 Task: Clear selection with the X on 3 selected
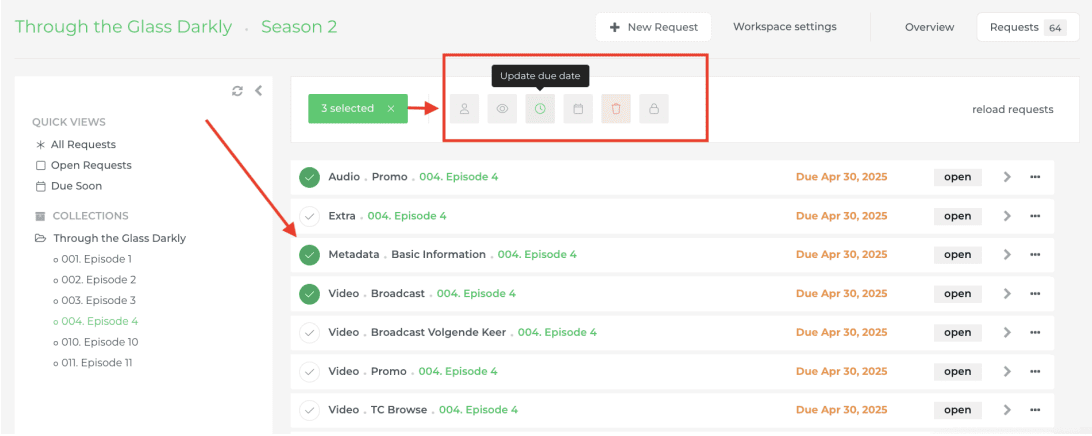pyautogui.click(x=391, y=109)
